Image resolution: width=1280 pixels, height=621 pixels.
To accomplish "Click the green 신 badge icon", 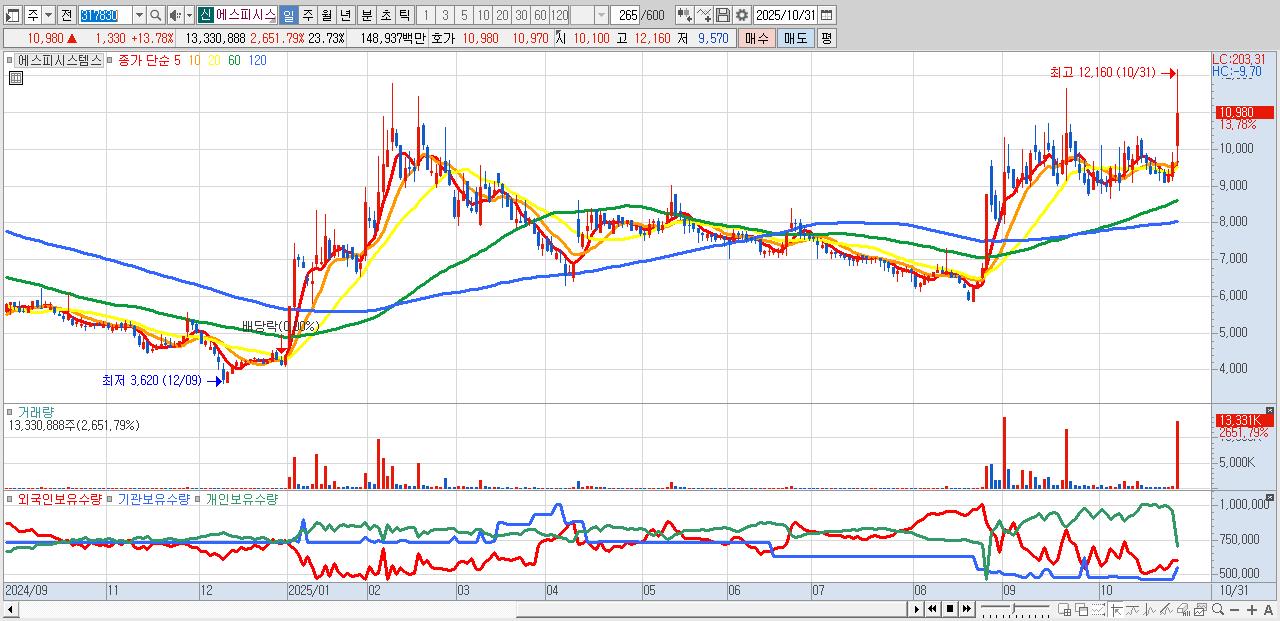I will click(x=205, y=15).
